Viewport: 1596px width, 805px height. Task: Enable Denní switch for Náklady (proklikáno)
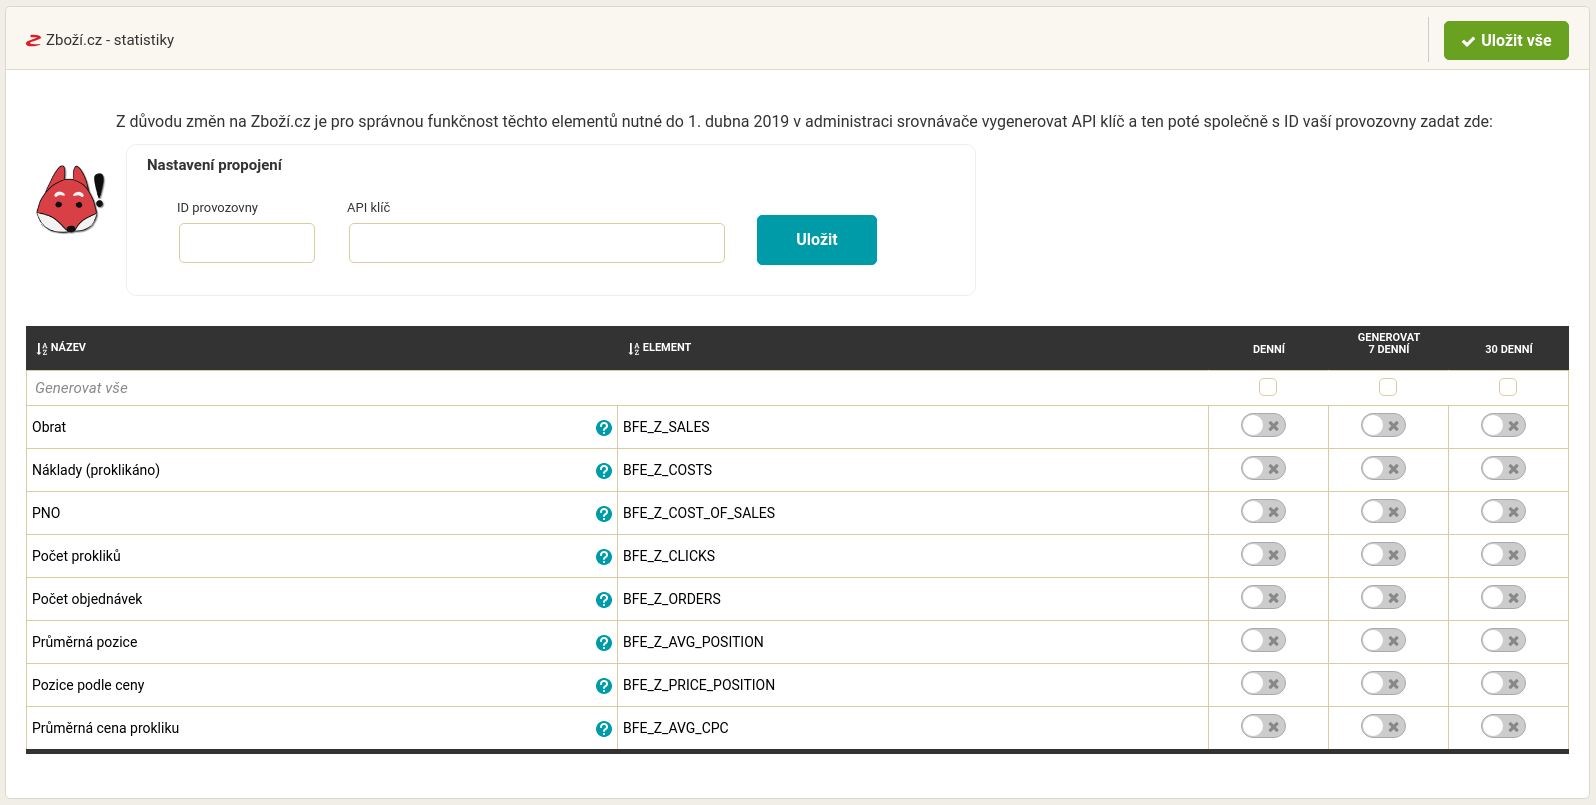pyautogui.click(x=1263, y=469)
